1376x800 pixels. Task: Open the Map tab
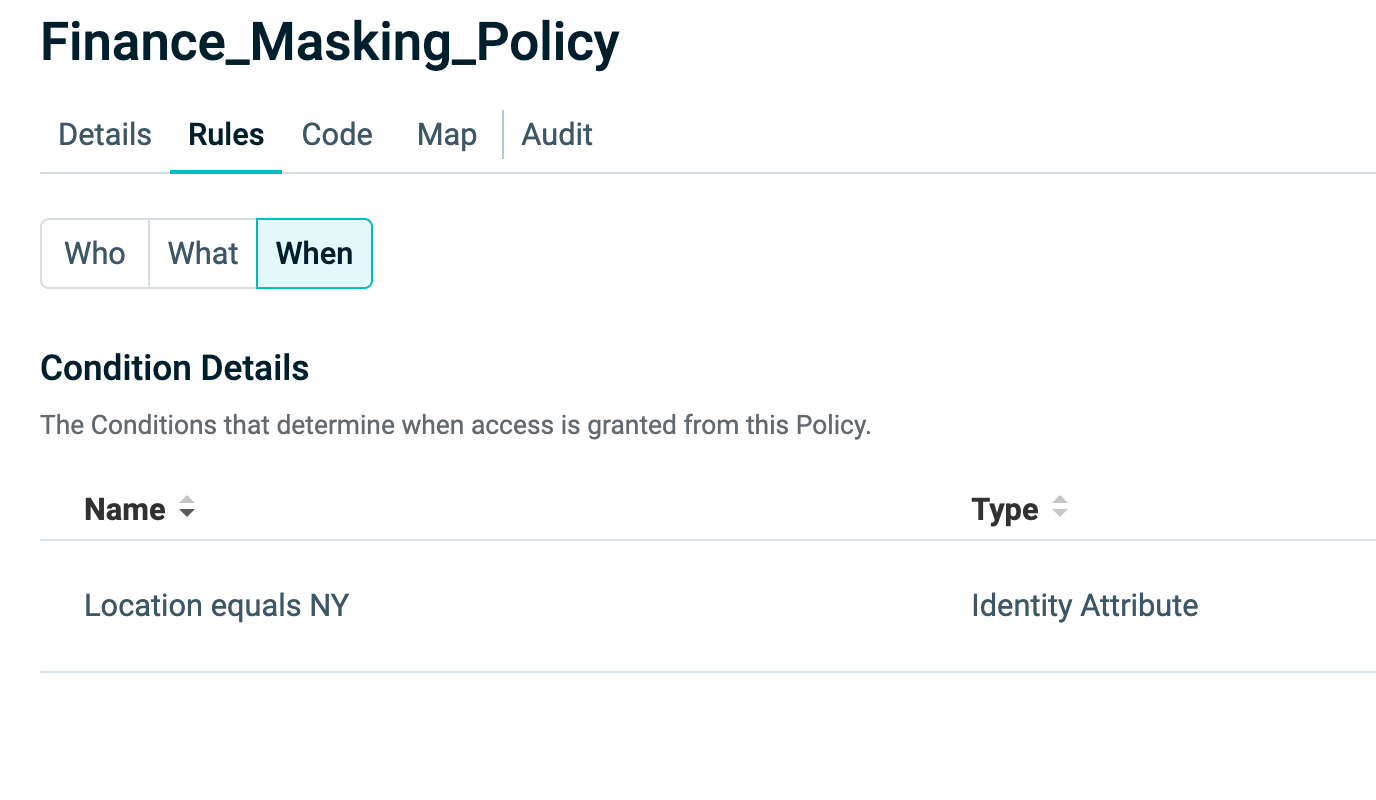(x=446, y=135)
